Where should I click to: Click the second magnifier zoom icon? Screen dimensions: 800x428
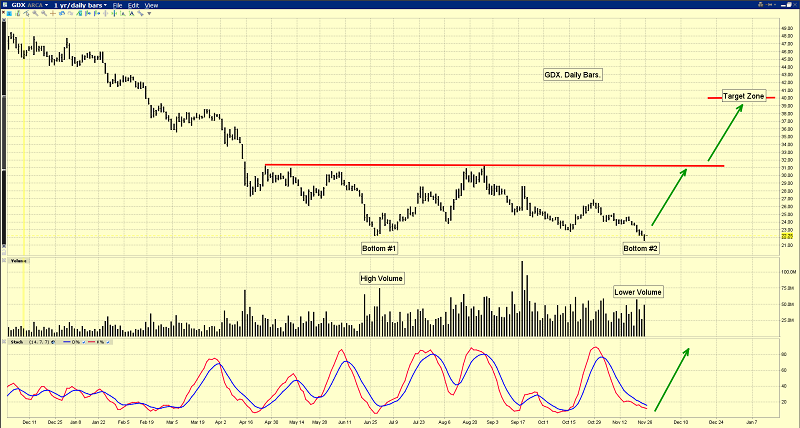pyautogui.click(x=44, y=13)
